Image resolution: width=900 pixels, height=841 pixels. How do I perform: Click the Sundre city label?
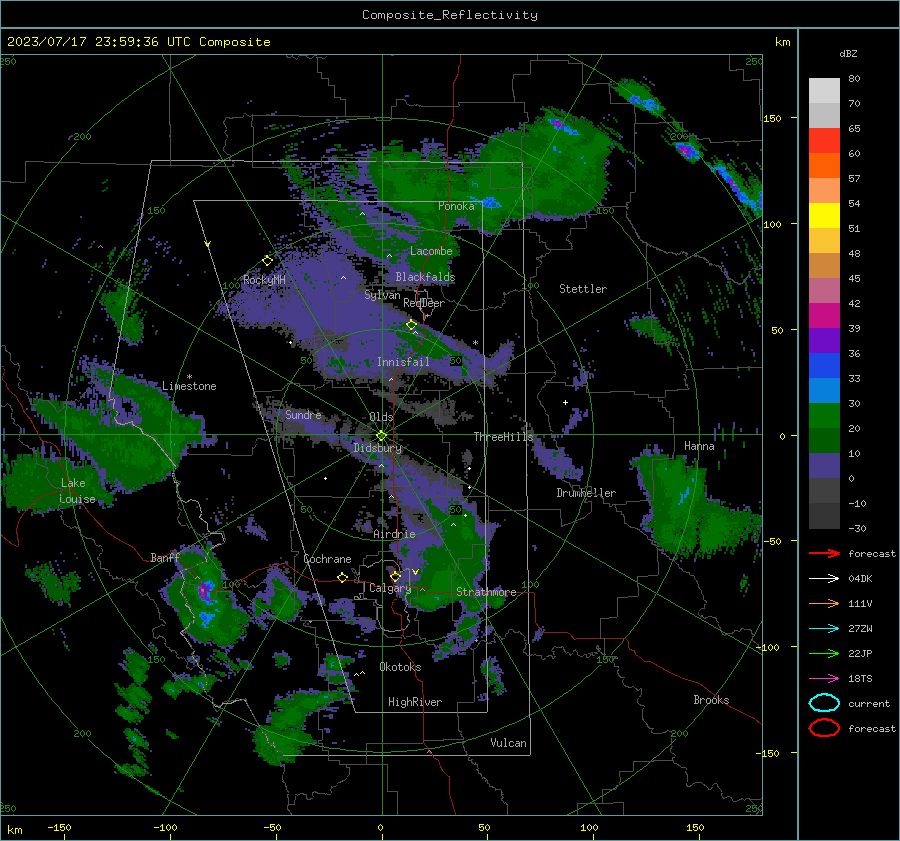[x=303, y=414]
